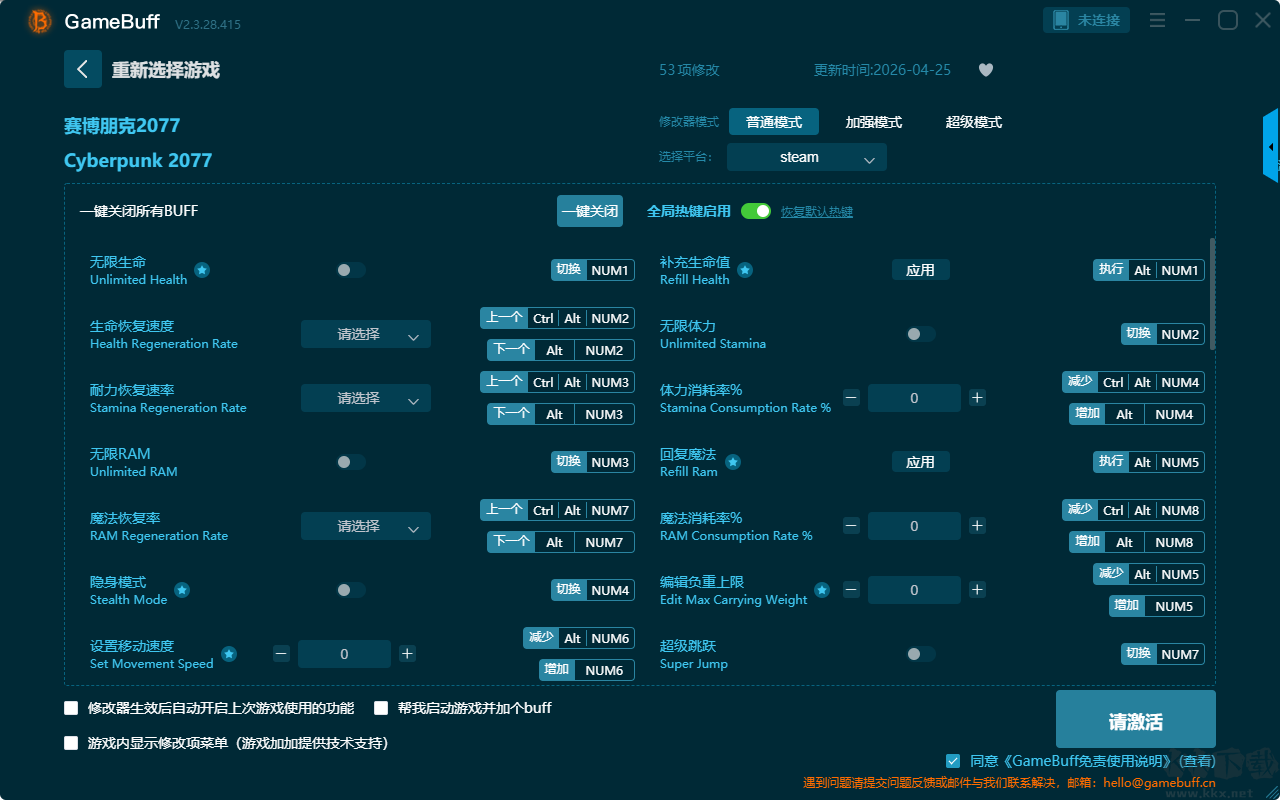Expand the blue side panel arrow

pos(1271,146)
